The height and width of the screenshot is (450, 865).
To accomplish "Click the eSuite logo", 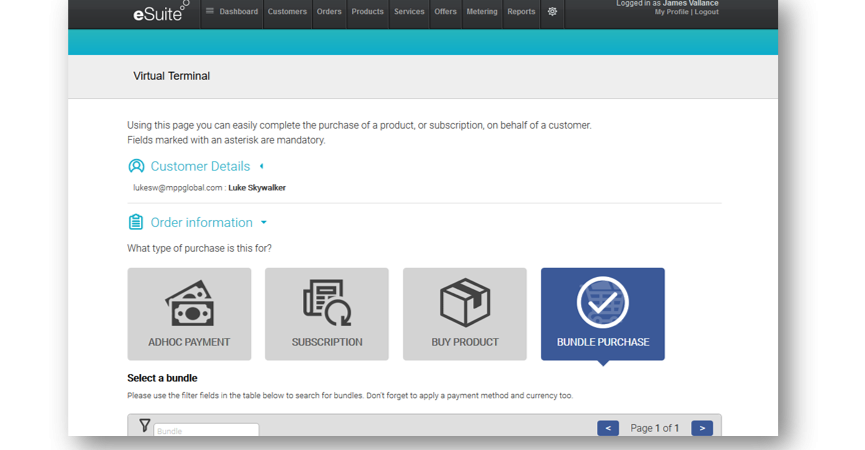I will (158, 13).
